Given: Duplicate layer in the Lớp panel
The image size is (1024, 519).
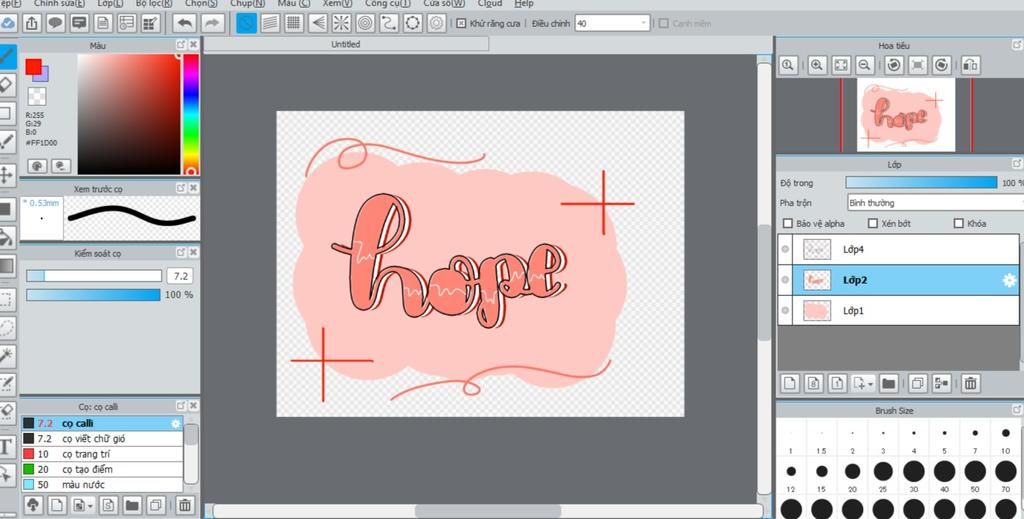Looking at the screenshot, I should pos(918,383).
